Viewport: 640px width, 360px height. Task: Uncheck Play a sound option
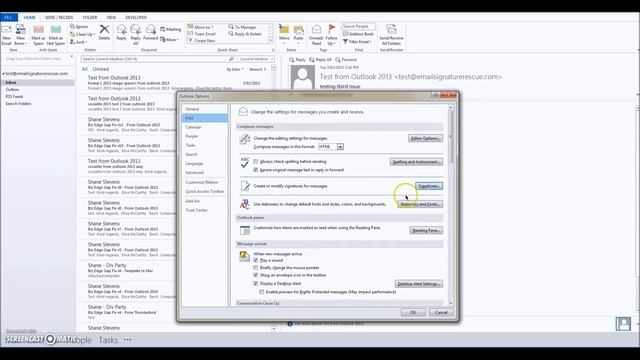(256, 260)
